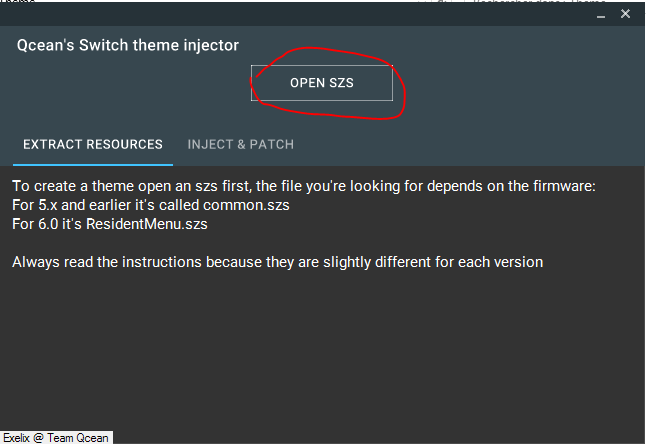Select the EXTRACT RESOURCES tab
Image resolution: width=646 pixels, height=445 pixels.
(x=93, y=145)
